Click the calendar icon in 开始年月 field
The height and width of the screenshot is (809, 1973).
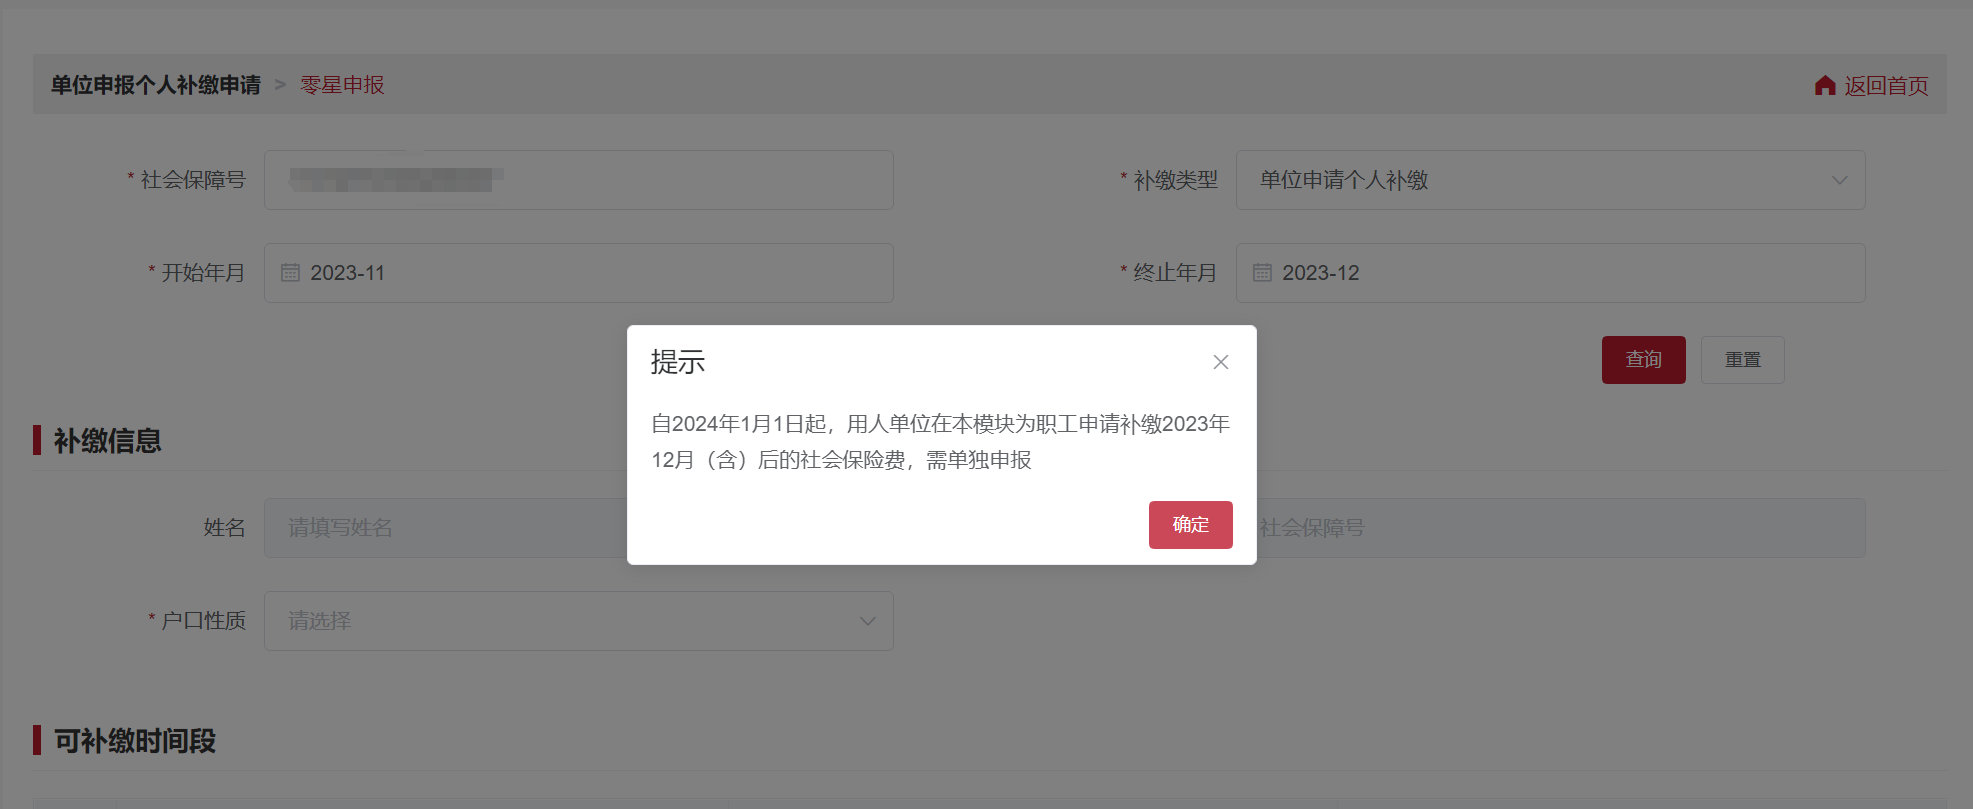click(290, 273)
